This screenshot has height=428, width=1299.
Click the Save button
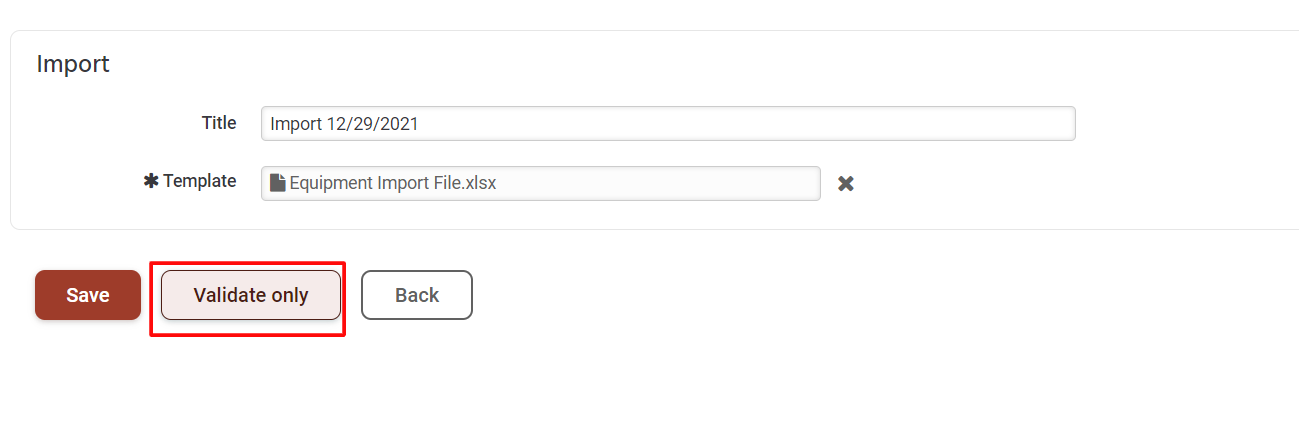(88, 295)
